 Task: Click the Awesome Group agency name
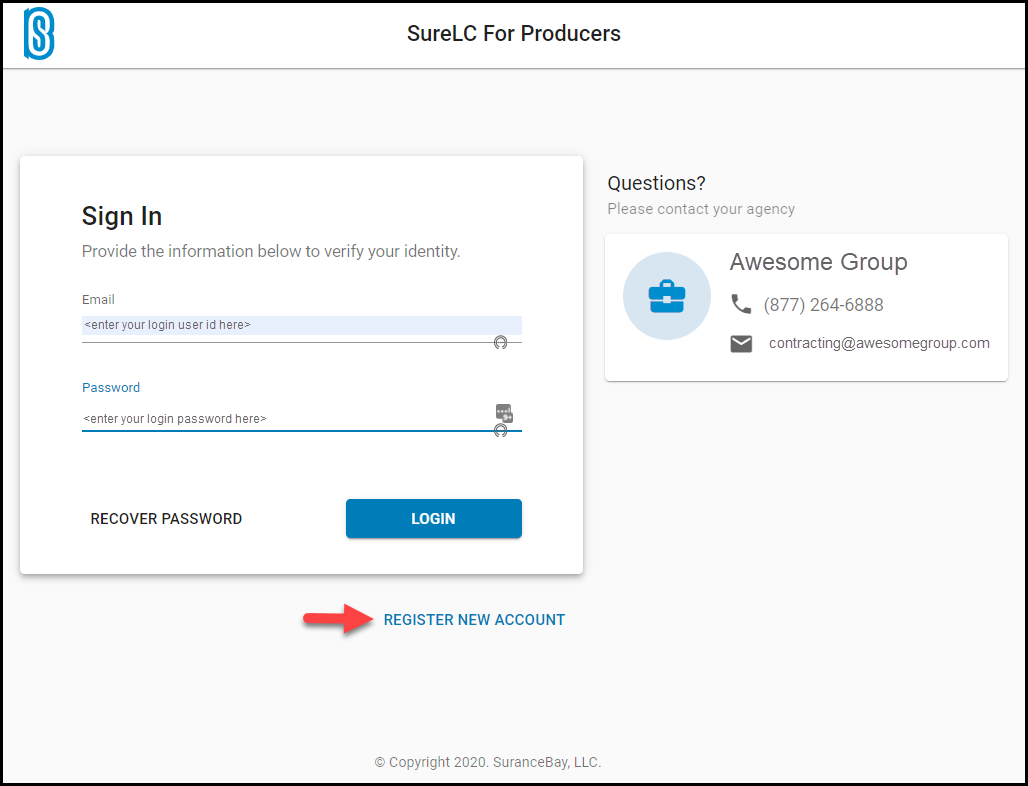[x=818, y=262]
